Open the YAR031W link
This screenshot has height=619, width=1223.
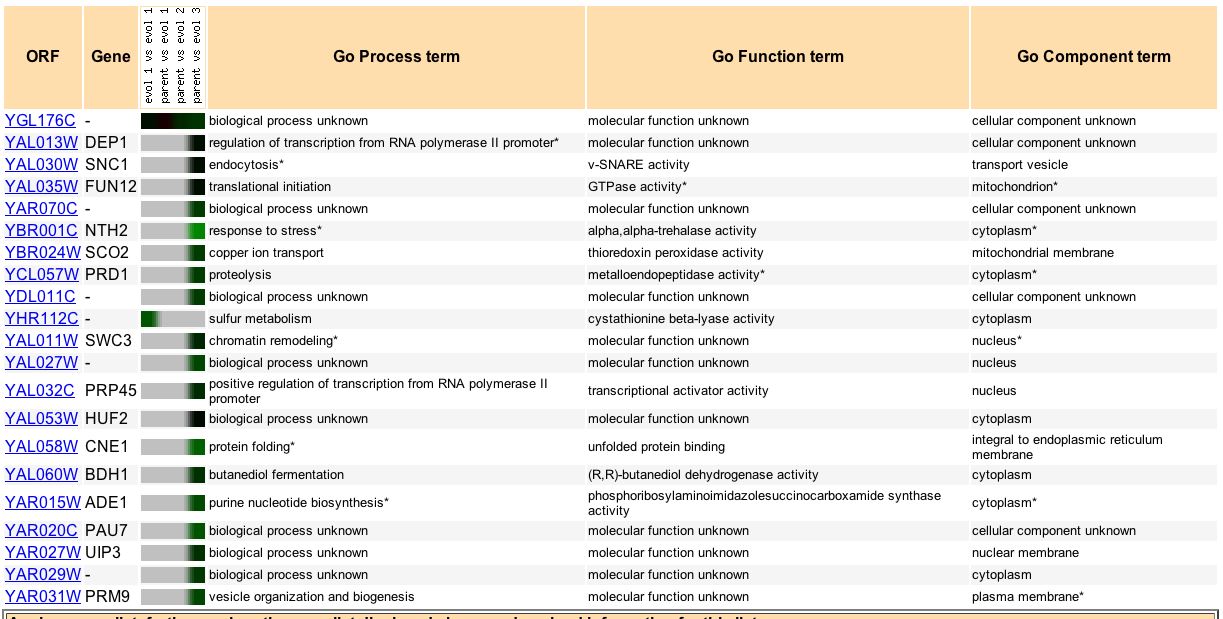[42, 597]
